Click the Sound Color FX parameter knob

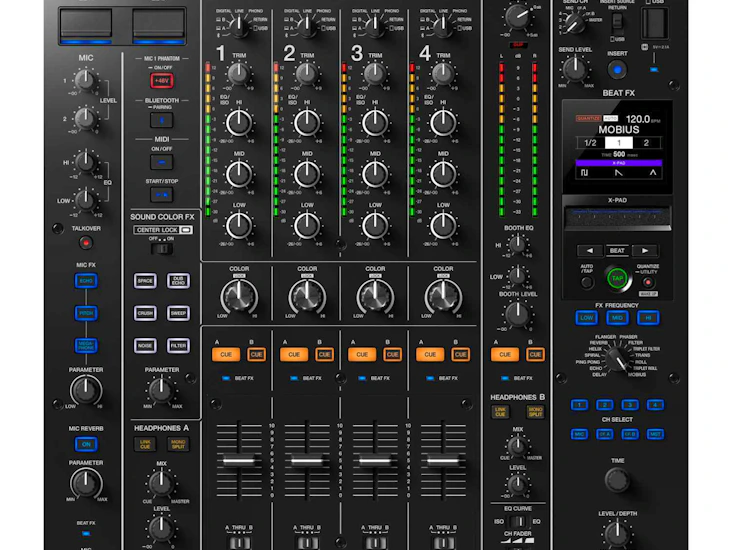coord(161,390)
